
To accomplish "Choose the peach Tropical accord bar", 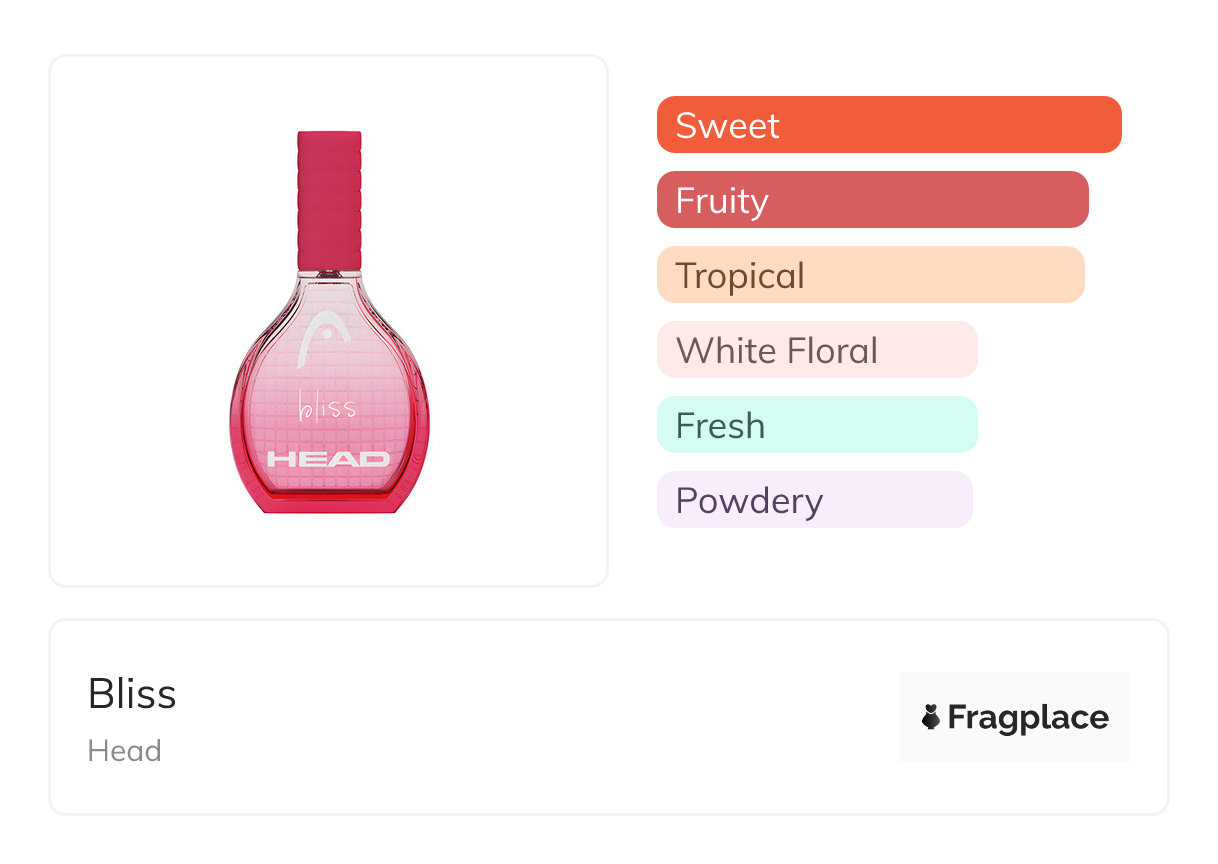I will [x=870, y=275].
